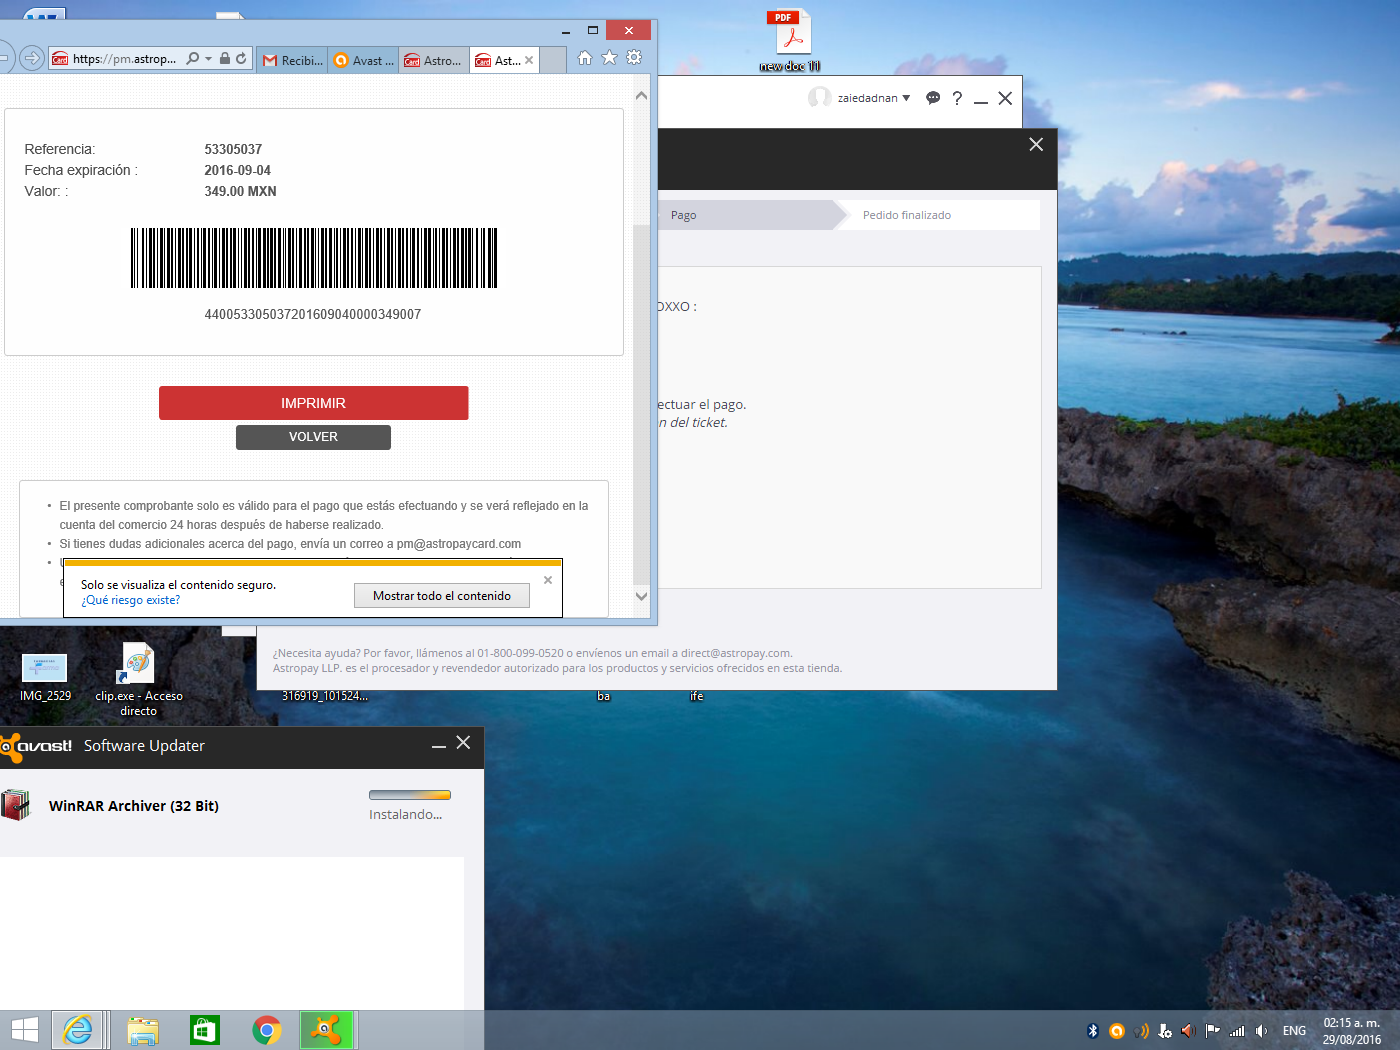Open the '¿Qué riesgo existe?' link
1400x1050 pixels.
pyautogui.click(x=130, y=600)
